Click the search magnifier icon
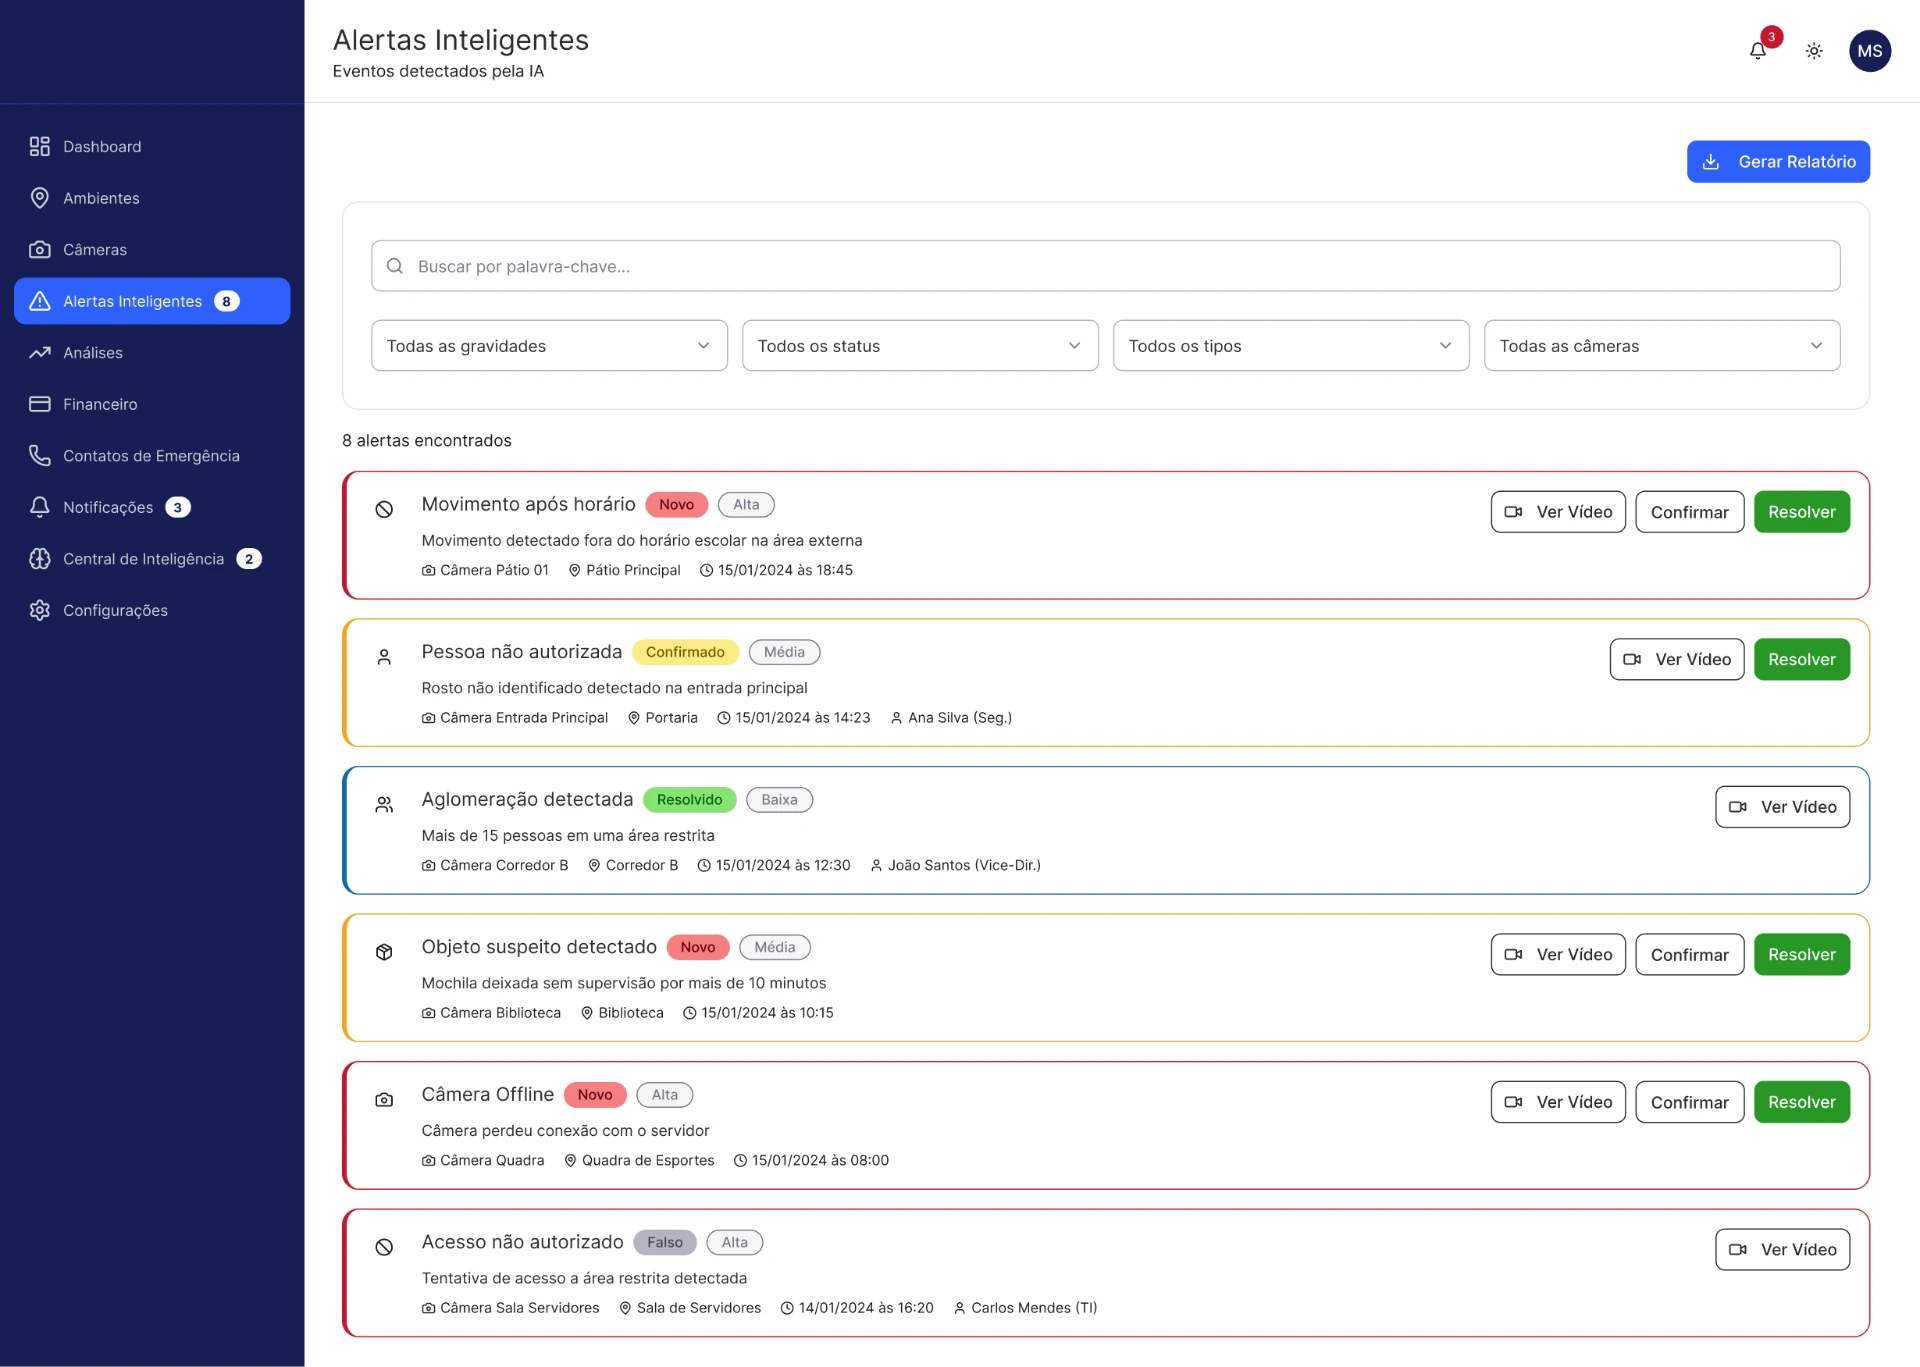Screen dimensions: 1920x1367 pyautogui.click(x=395, y=266)
